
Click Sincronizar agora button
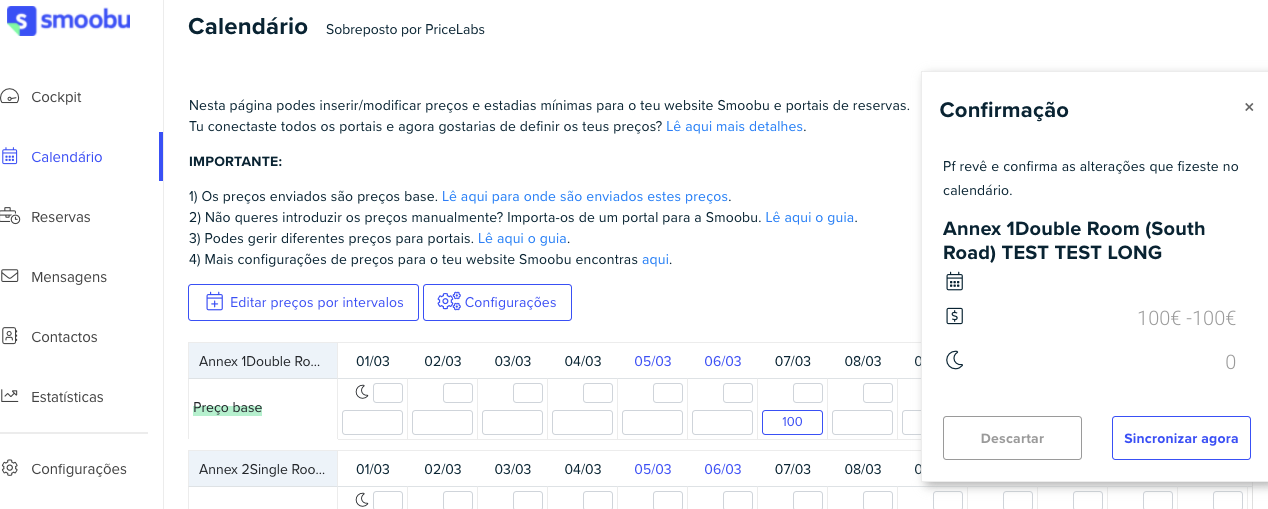coord(1181,438)
